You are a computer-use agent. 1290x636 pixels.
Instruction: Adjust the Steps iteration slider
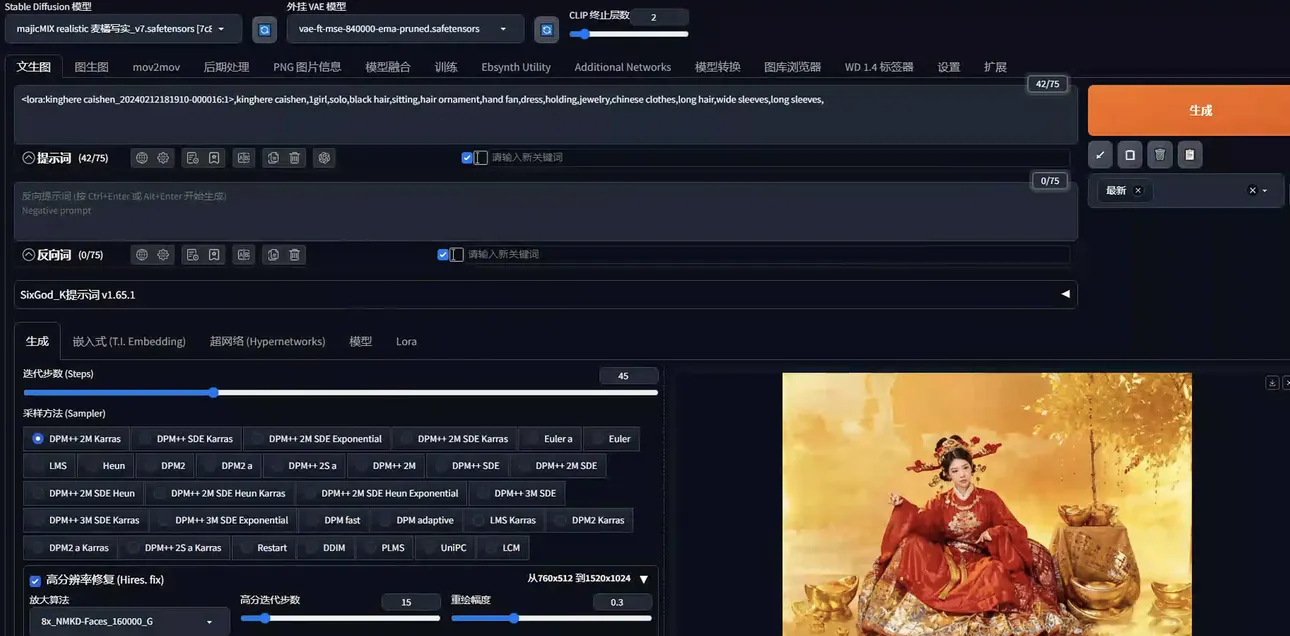(214, 393)
